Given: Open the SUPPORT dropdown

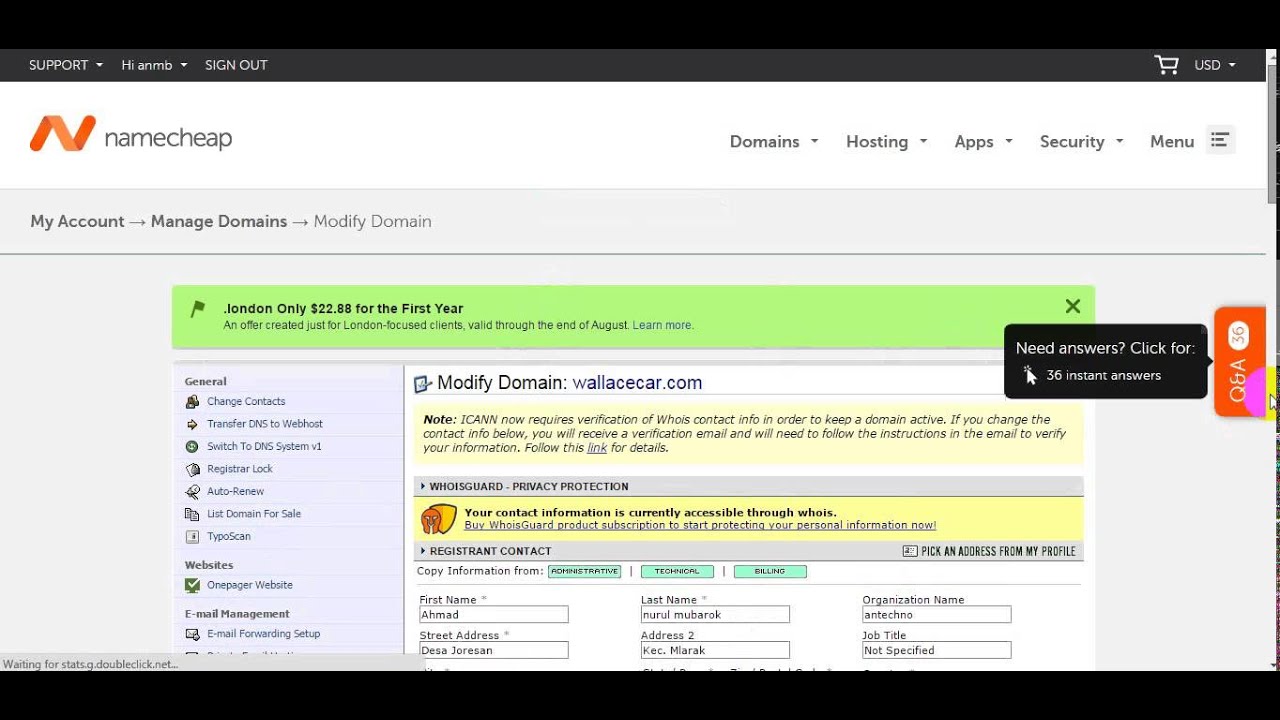Looking at the screenshot, I should [66, 65].
